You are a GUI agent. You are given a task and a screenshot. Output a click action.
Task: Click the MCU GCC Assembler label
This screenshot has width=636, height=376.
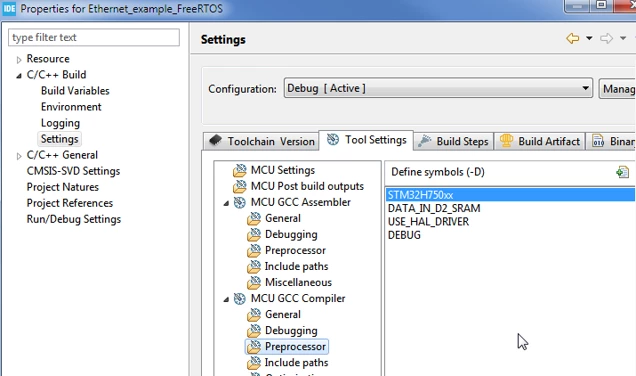tap(301, 202)
